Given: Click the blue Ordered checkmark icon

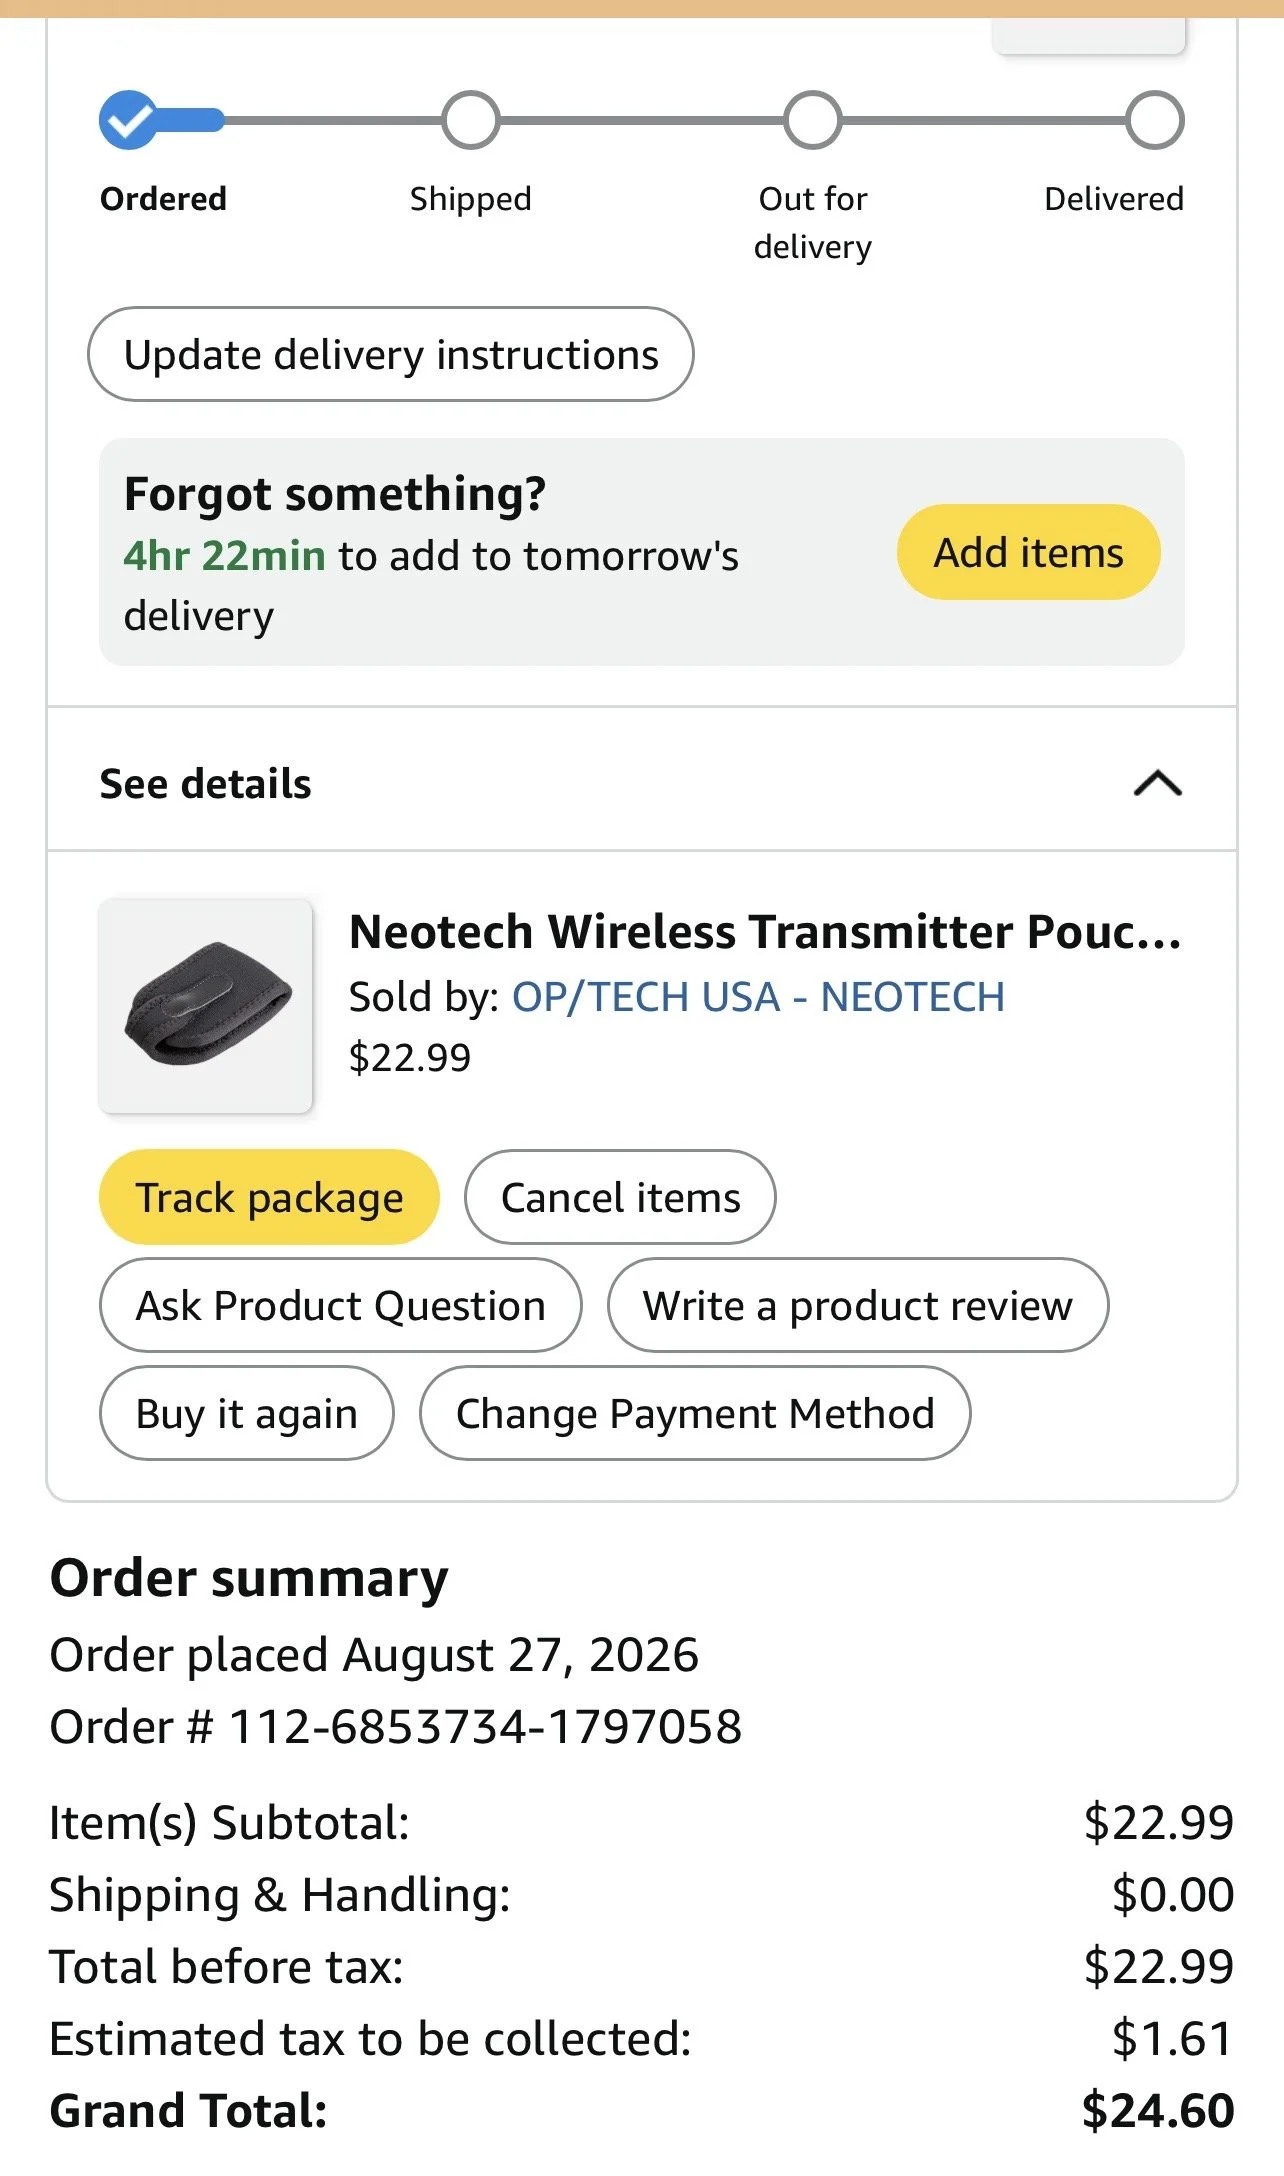Looking at the screenshot, I should click(x=128, y=120).
